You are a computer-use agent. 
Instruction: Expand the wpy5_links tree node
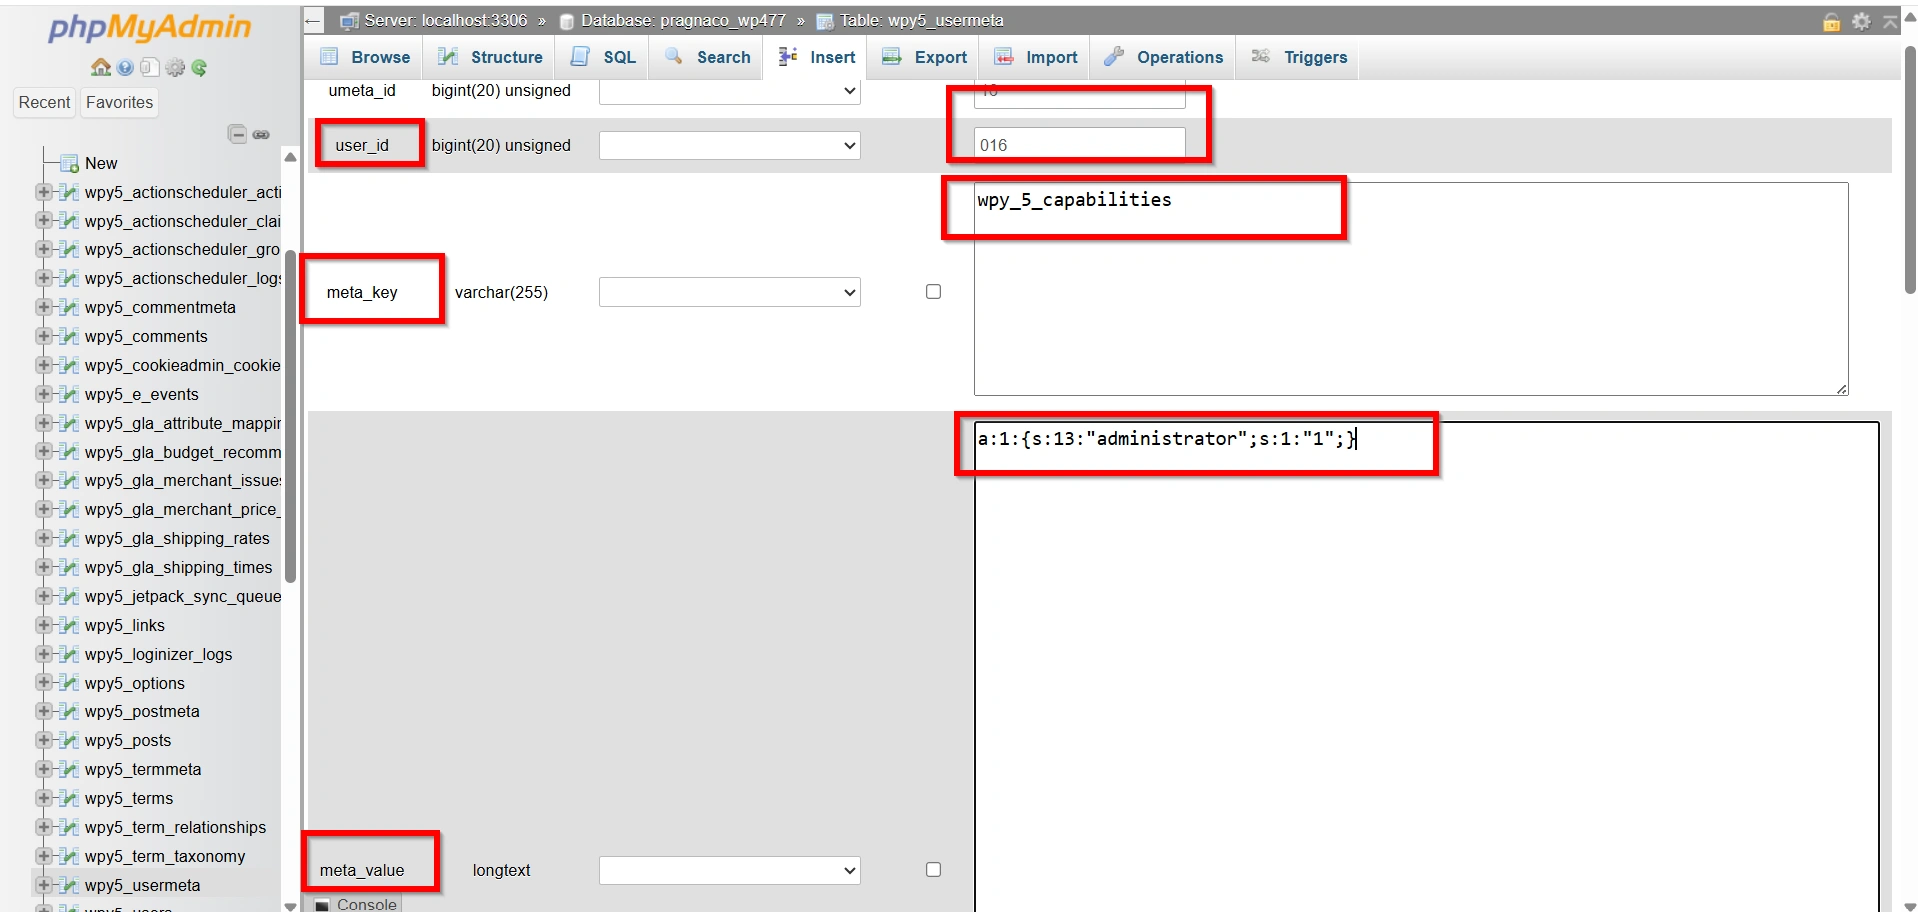pos(44,625)
